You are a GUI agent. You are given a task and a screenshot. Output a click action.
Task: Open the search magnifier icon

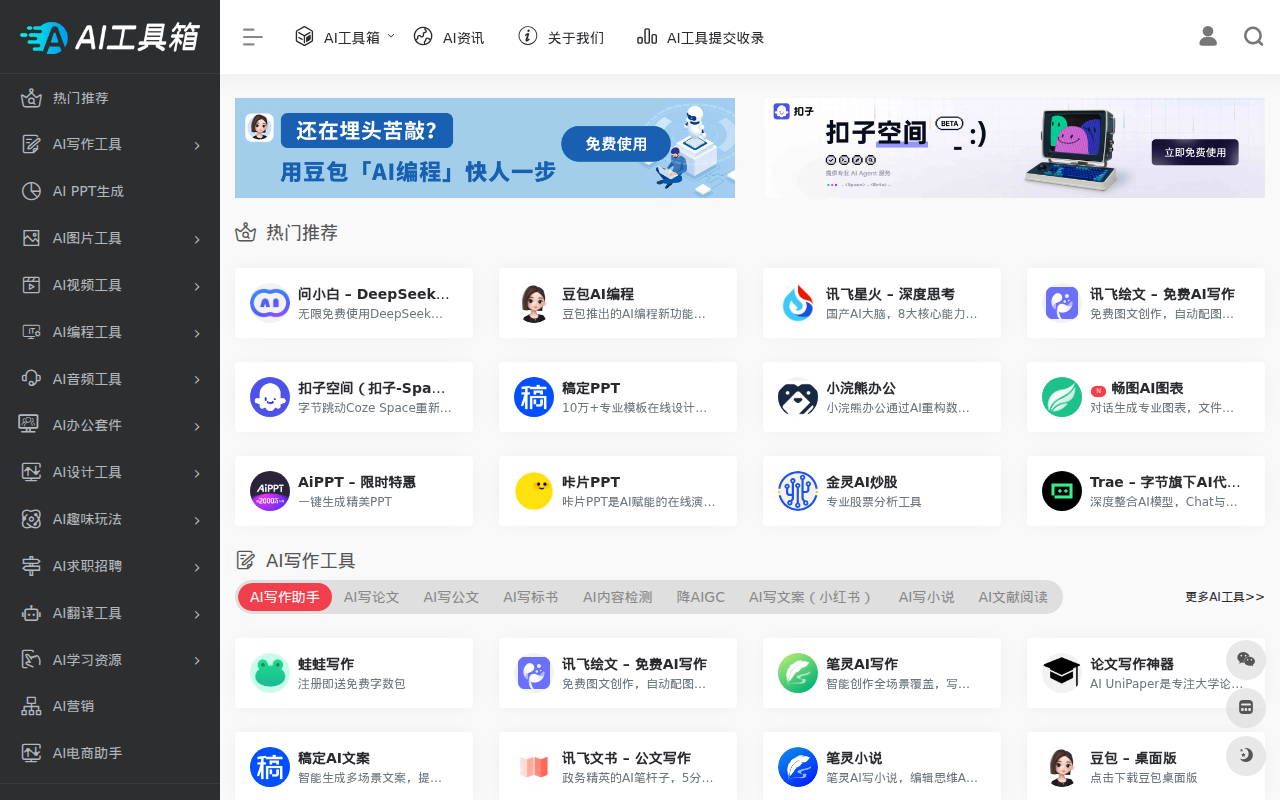1253,36
